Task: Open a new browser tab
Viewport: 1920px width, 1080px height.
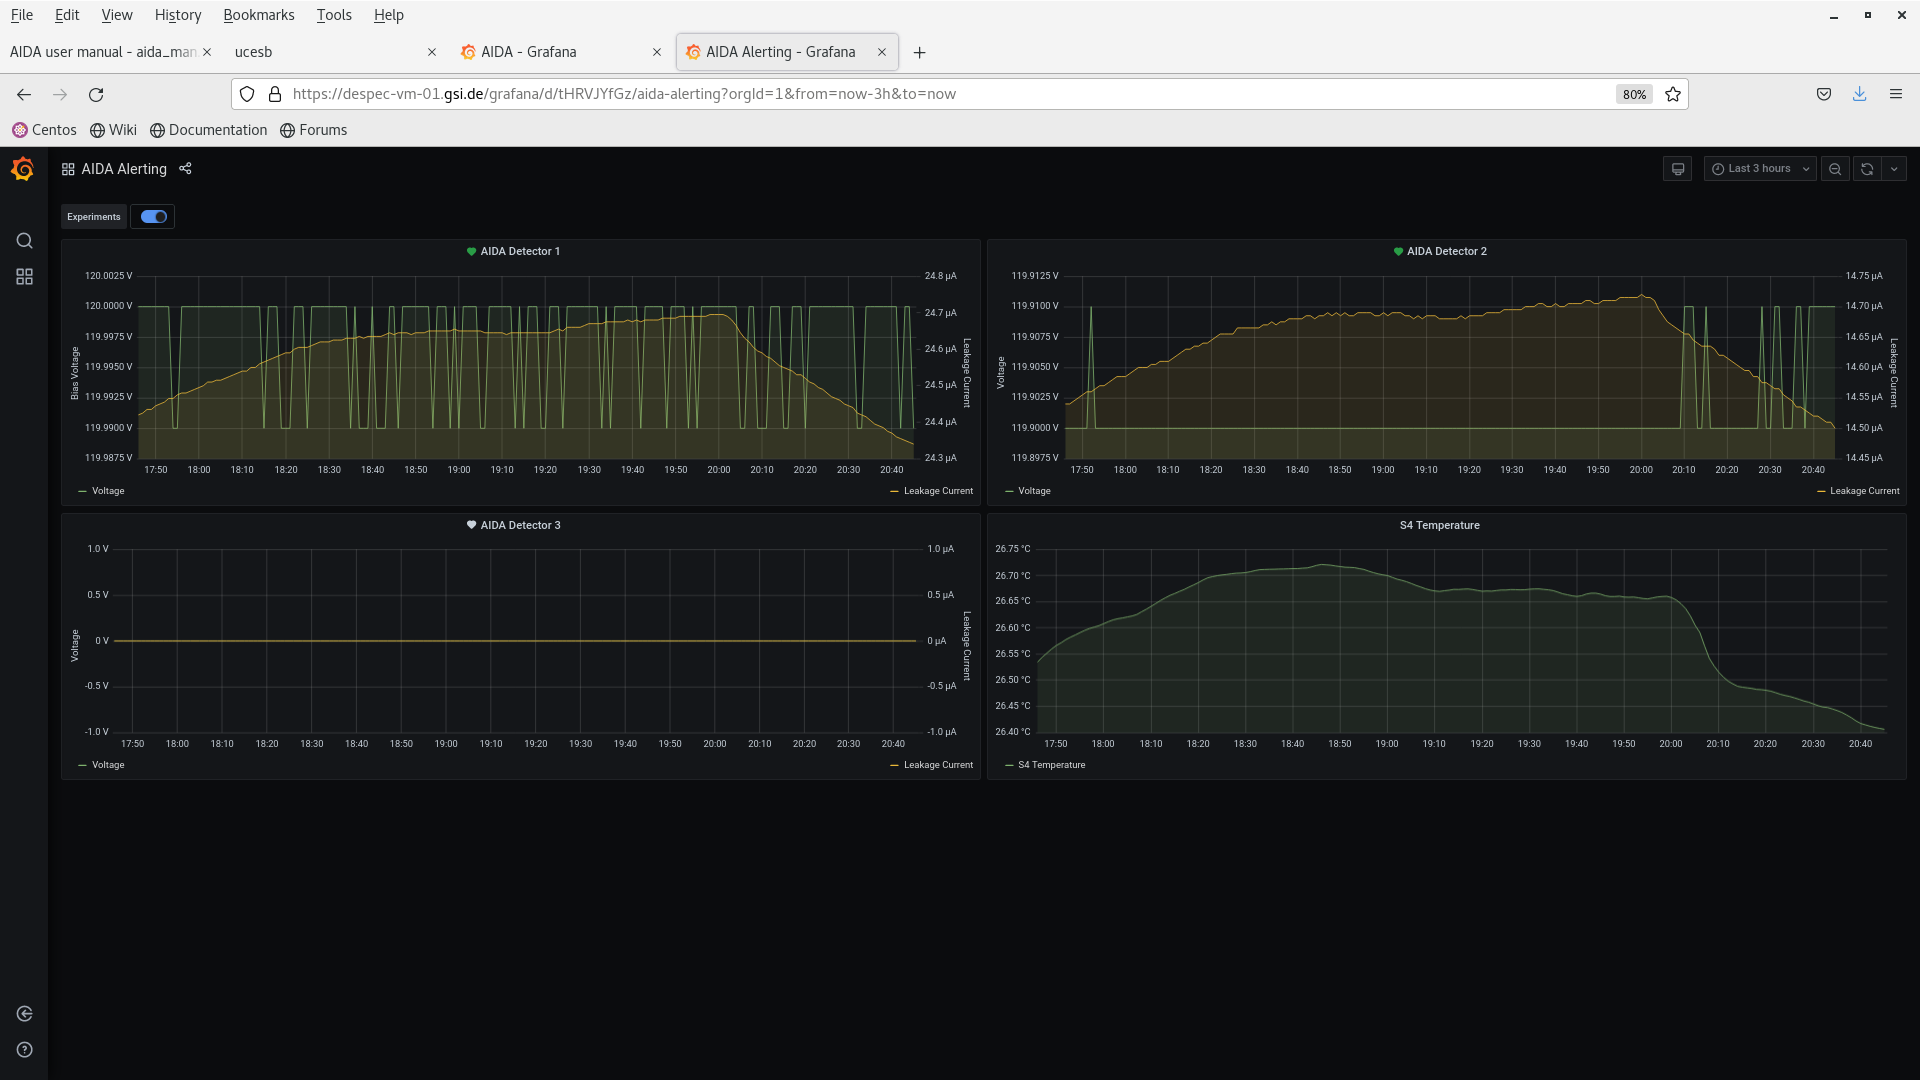Action: point(920,52)
